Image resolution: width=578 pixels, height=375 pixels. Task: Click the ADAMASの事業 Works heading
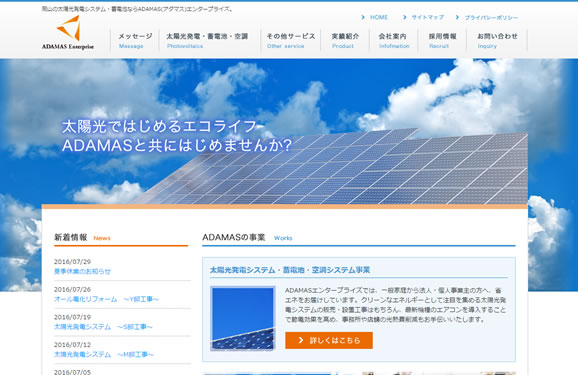tap(247, 237)
